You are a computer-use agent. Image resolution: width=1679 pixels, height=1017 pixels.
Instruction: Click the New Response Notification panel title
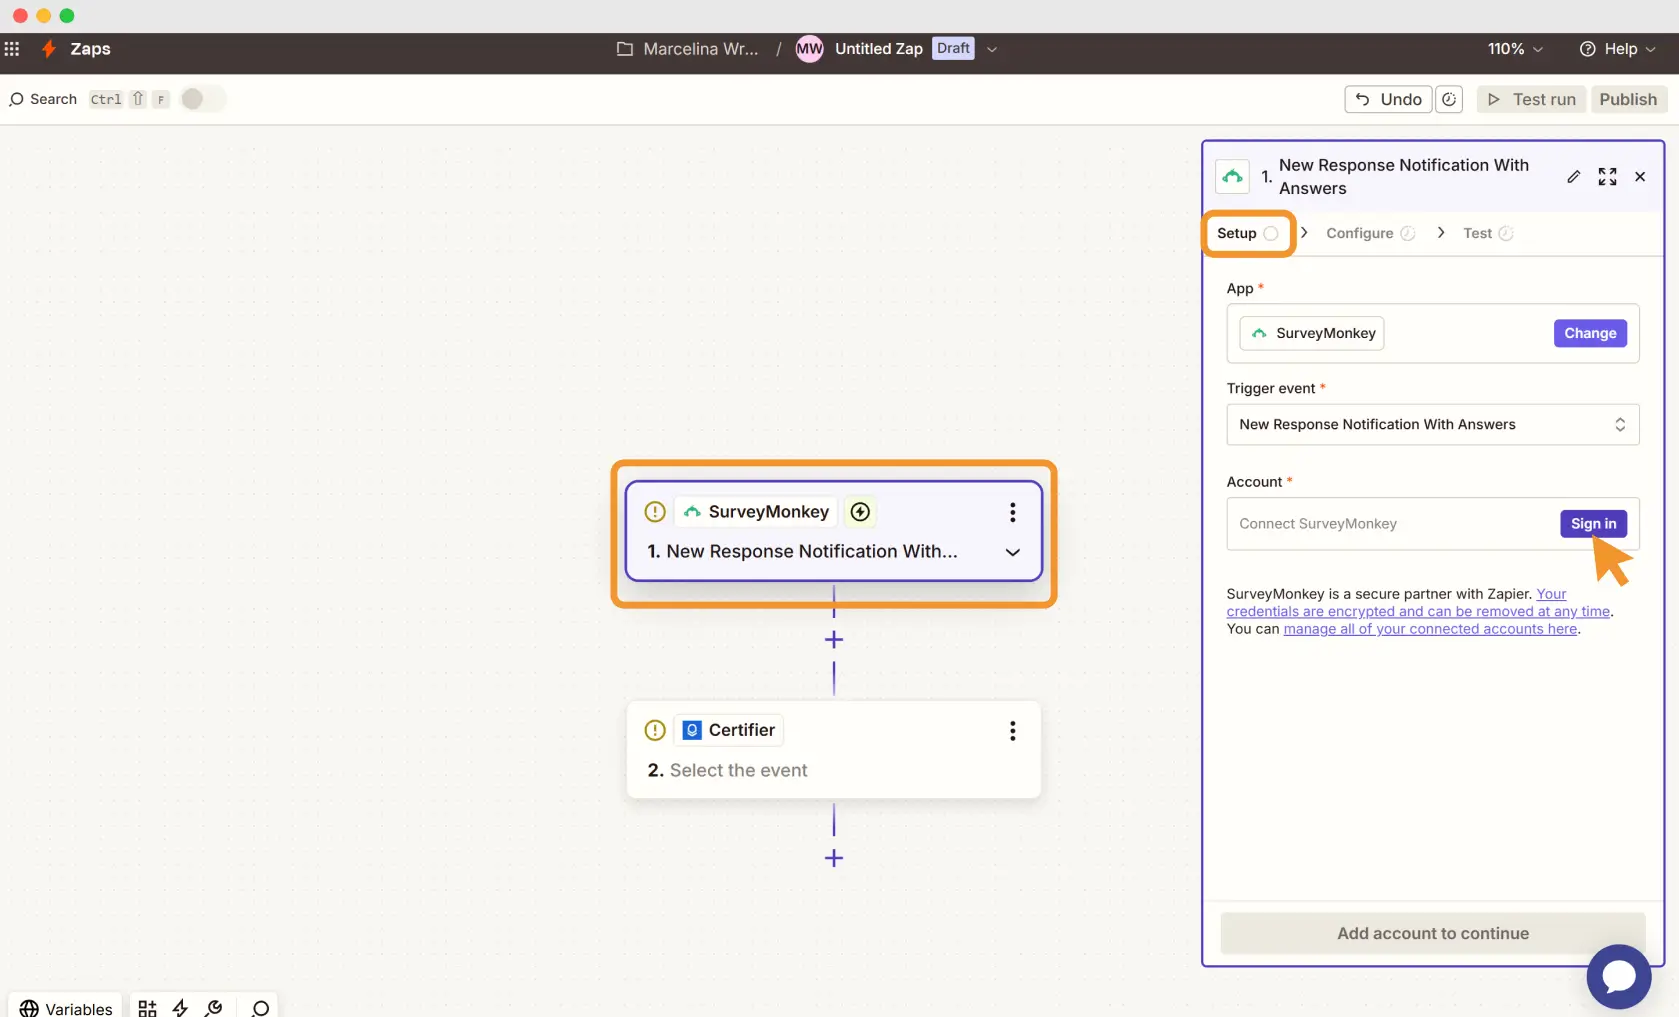click(x=1403, y=177)
